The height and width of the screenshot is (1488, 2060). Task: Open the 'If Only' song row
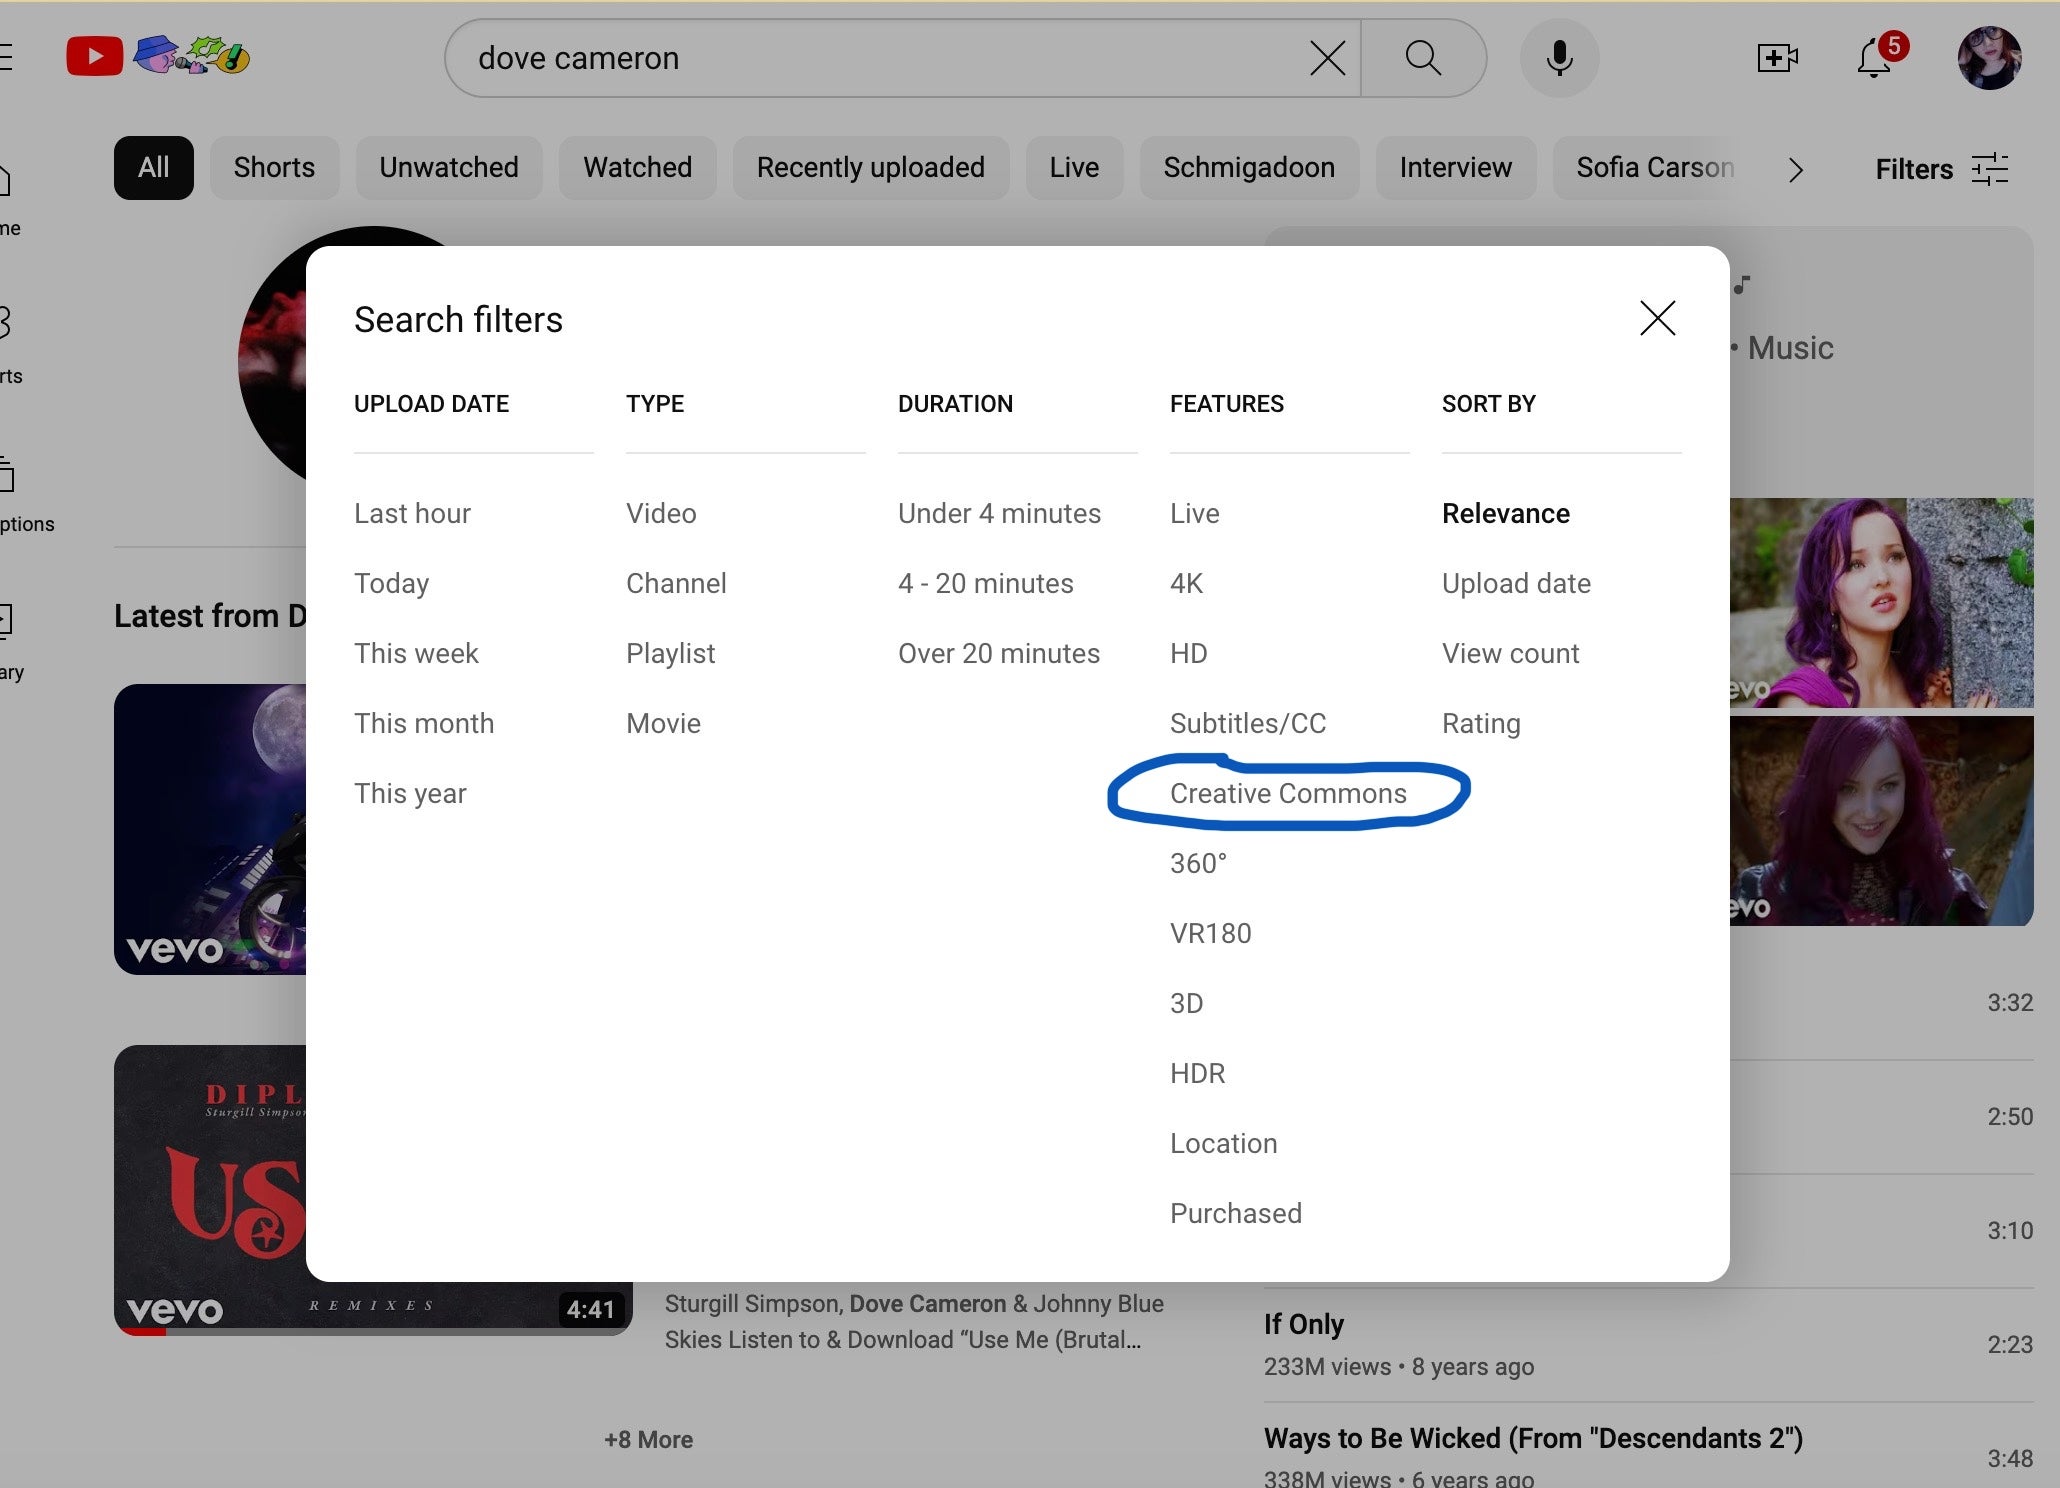click(x=1648, y=1344)
